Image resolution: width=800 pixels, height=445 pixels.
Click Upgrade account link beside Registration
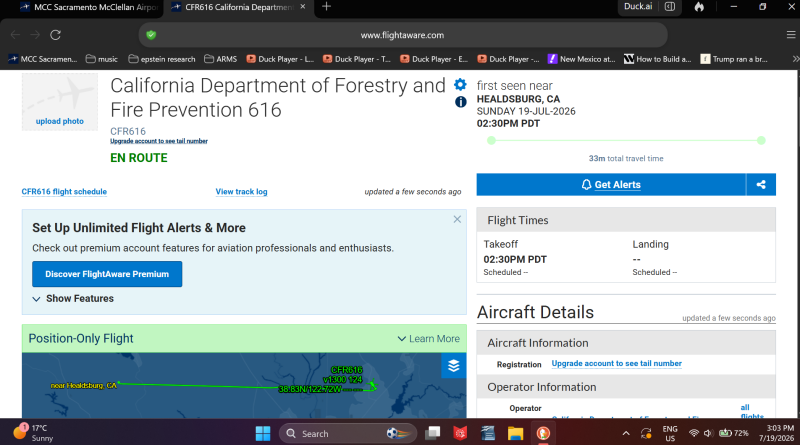[616, 363]
